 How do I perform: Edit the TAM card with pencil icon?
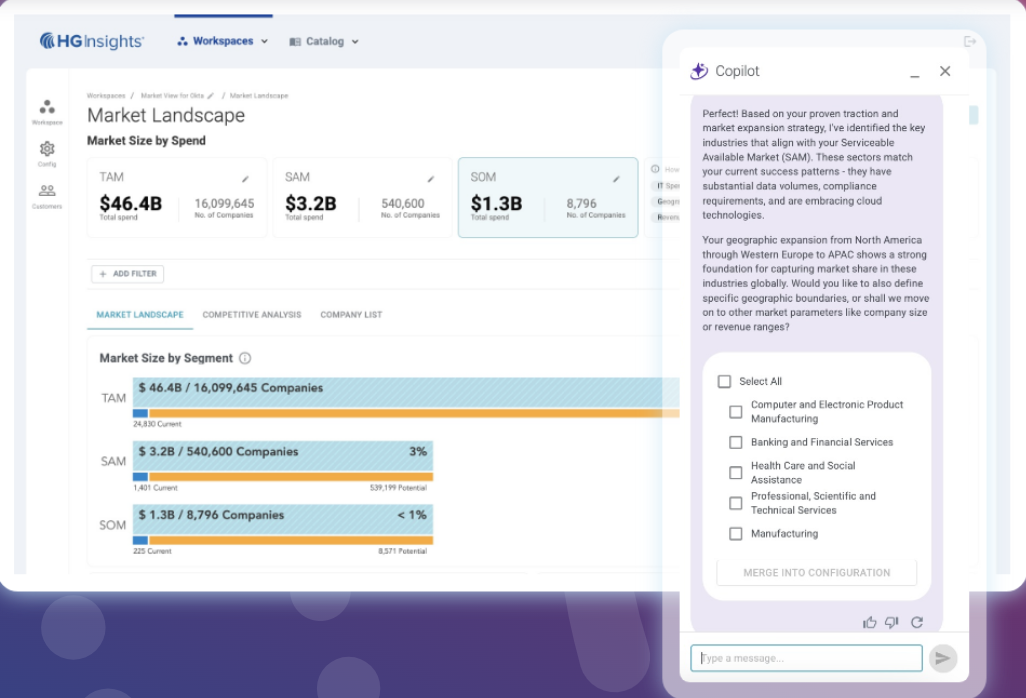245,179
